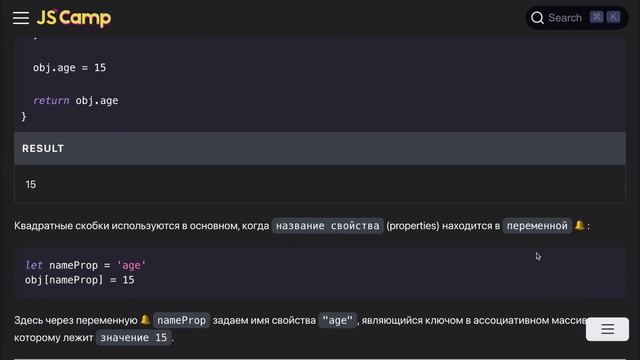This screenshot has height=360, width=640.
Task: Open the hamburger navigation menu
Action: 21,18
